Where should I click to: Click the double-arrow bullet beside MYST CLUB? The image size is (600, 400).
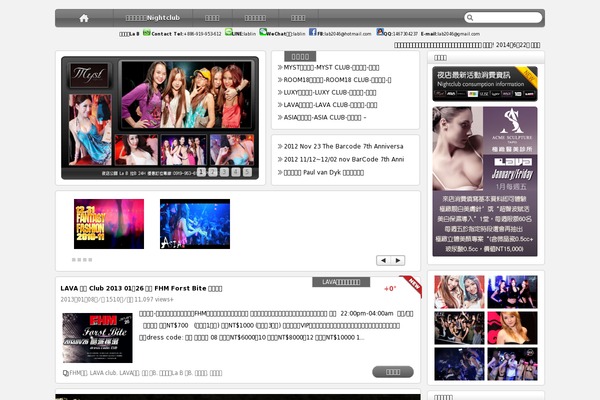tap(280, 68)
